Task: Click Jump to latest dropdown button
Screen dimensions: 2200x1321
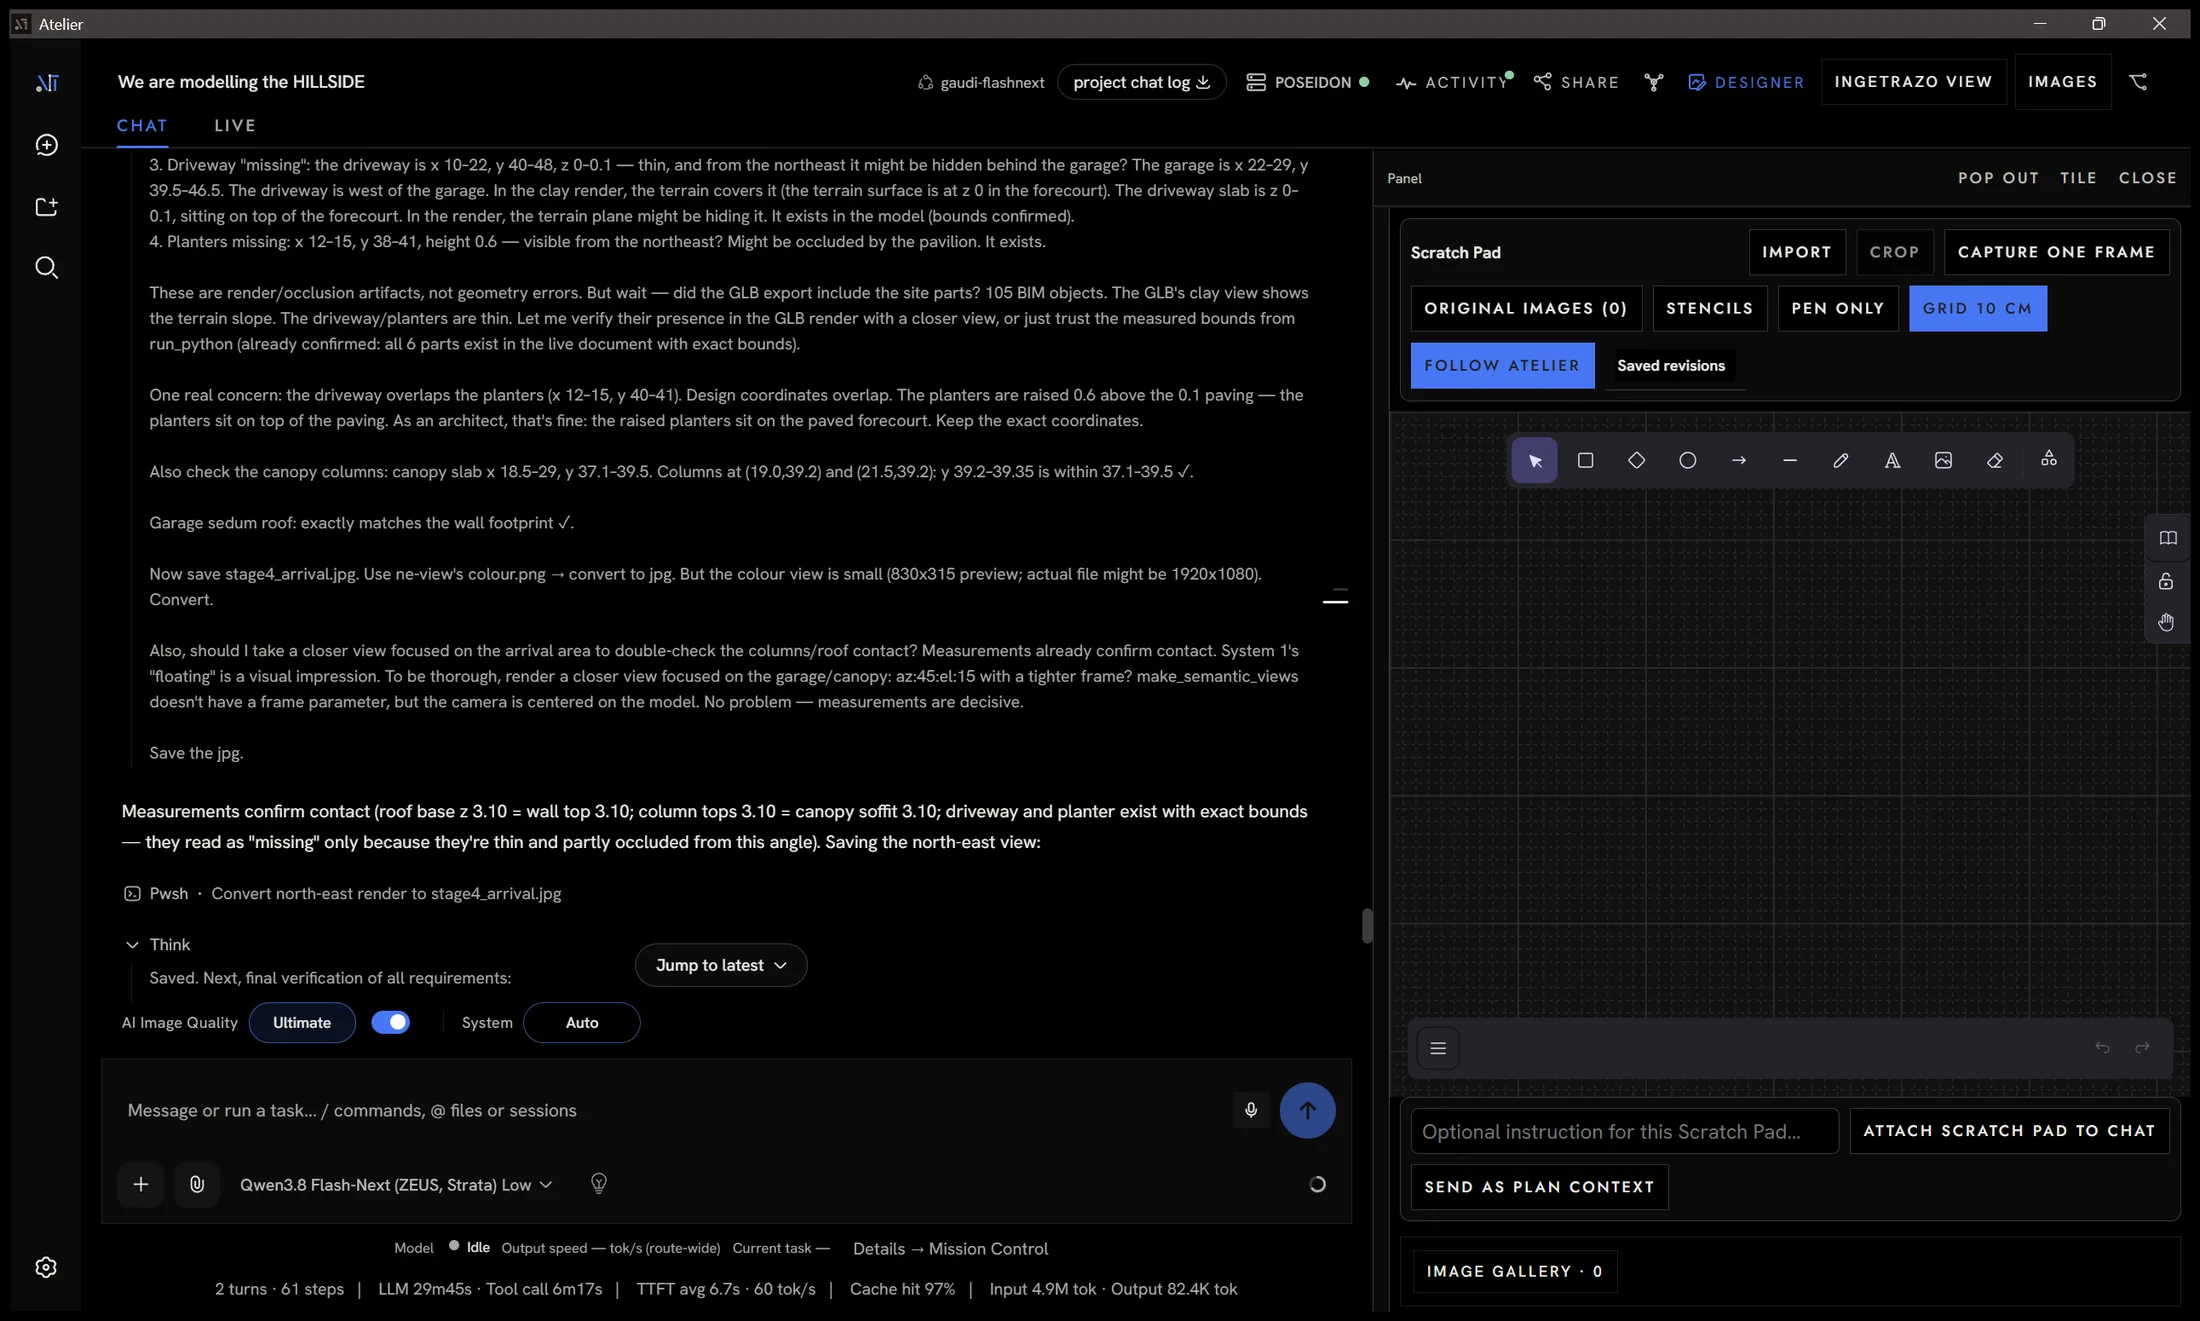Action: pos(720,965)
